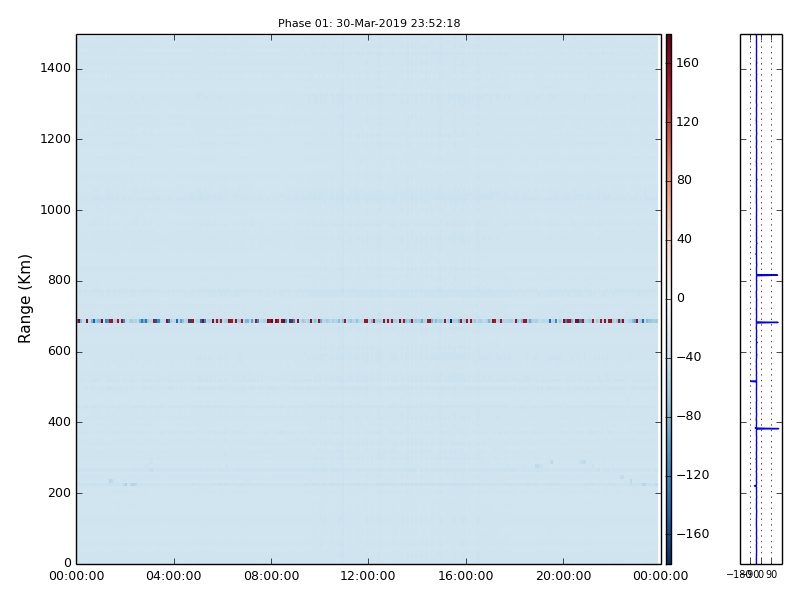Click the plot title 'Phase 01: 30-Mar-2019 23:52:18'

(369, 23)
